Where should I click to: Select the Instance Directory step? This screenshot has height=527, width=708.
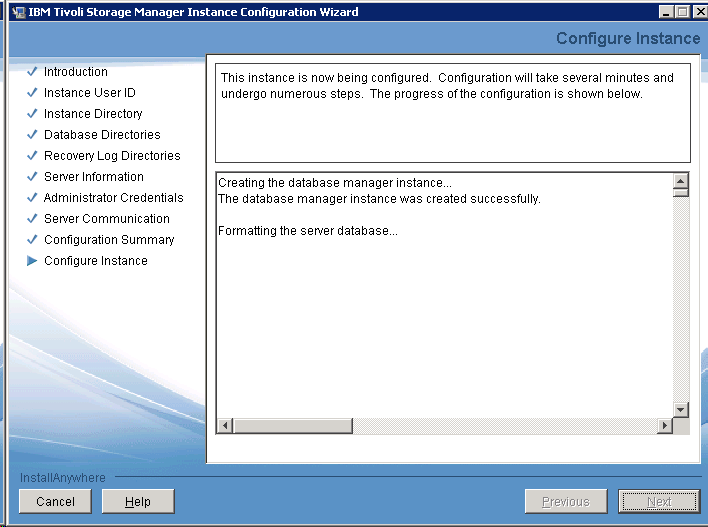point(93,114)
